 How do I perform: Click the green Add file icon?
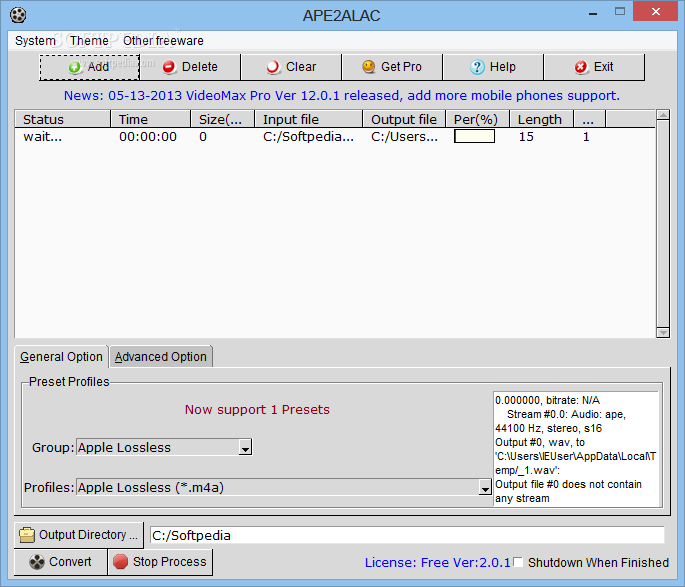click(75, 67)
